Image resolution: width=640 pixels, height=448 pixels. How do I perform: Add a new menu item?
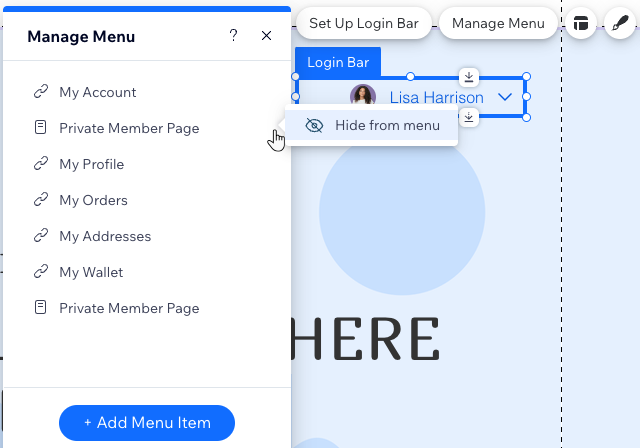147,423
